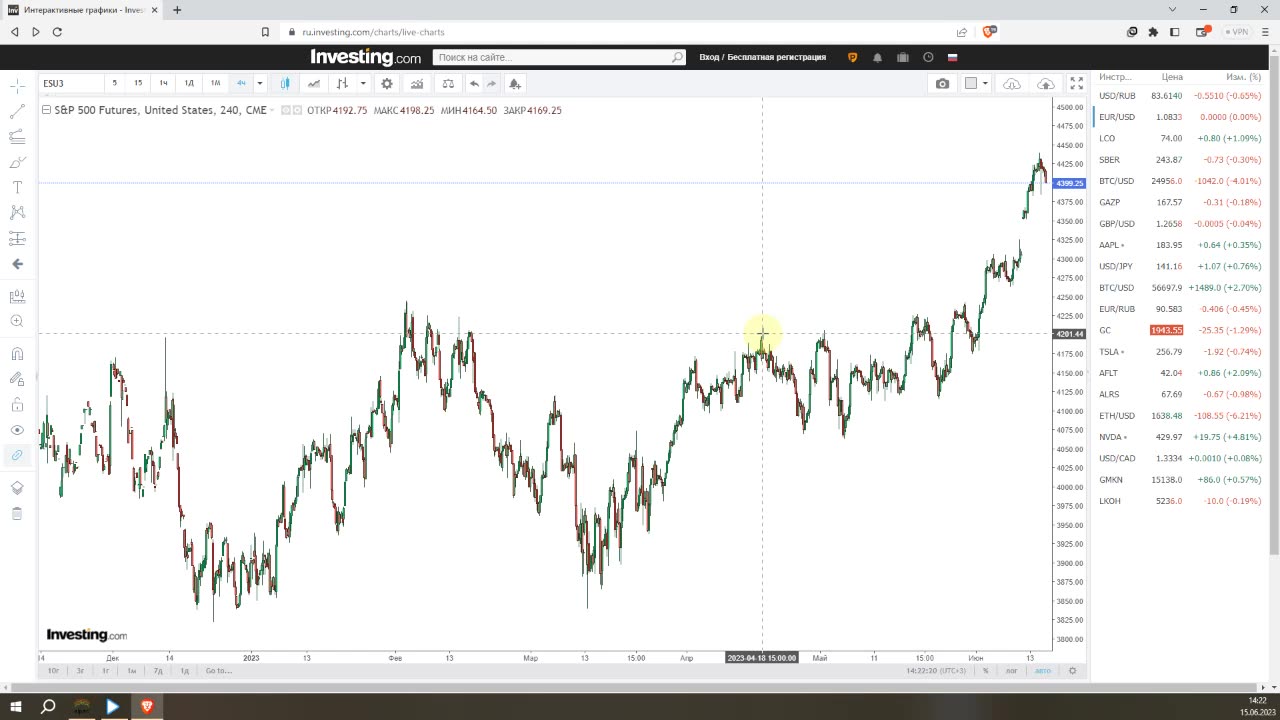
Task: Toggle the drawing sync link icon
Action: (x=17, y=455)
